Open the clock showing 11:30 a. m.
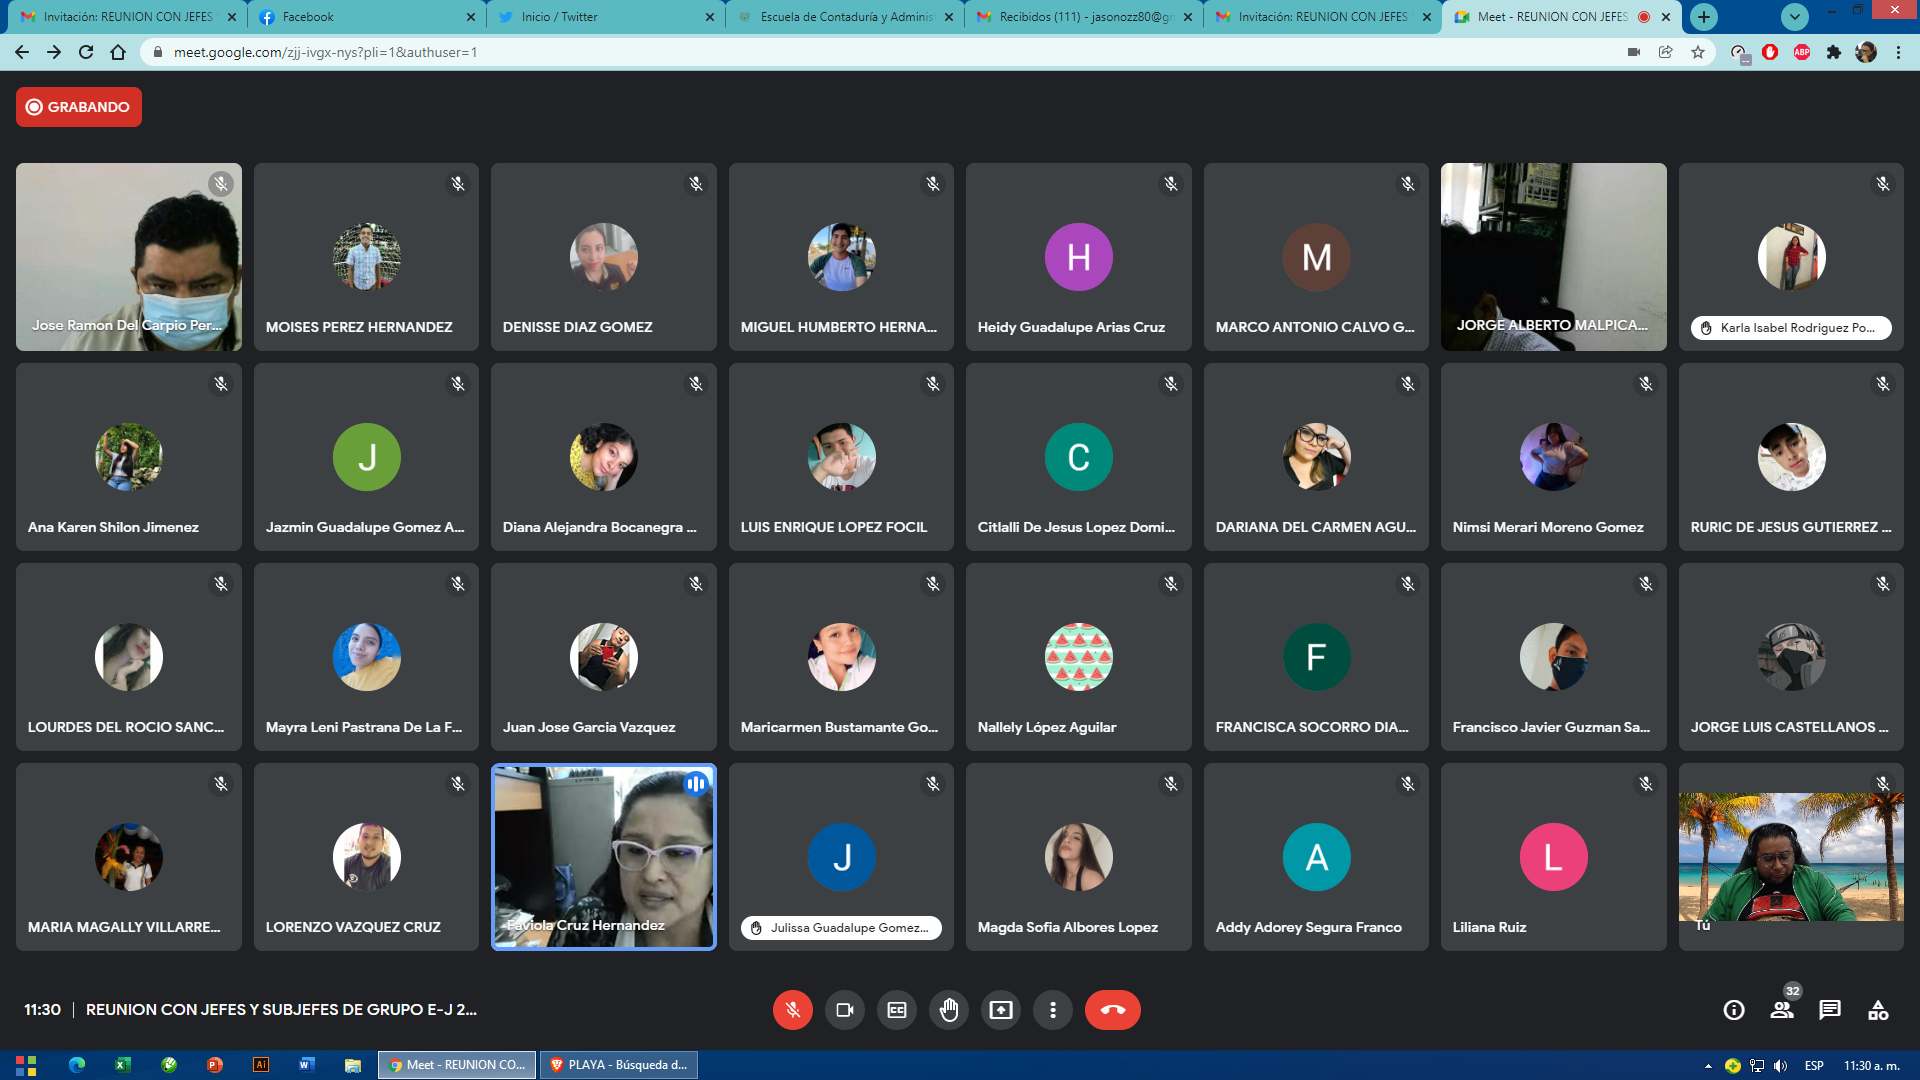The image size is (1920, 1080). (x=1871, y=1066)
